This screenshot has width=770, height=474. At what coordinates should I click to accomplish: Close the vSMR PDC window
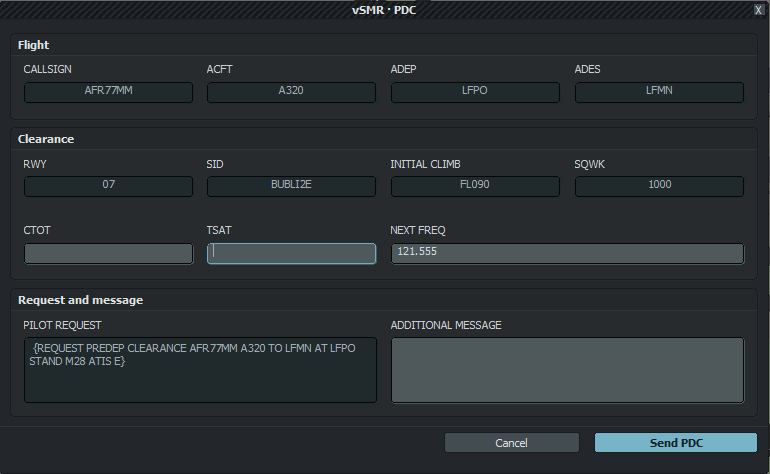(x=758, y=10)
